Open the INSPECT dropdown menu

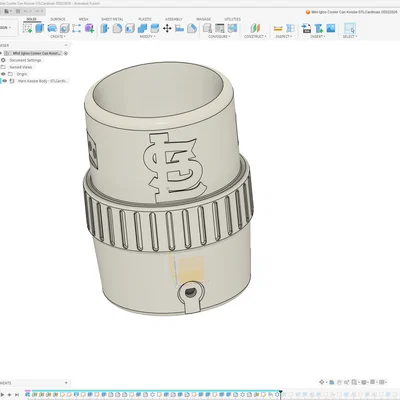[284, 36]
